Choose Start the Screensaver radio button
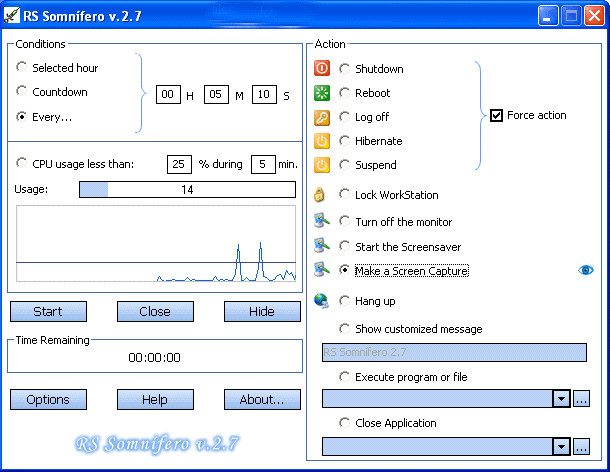This screenshot has height=472, width=610. [x=344, y=246]
